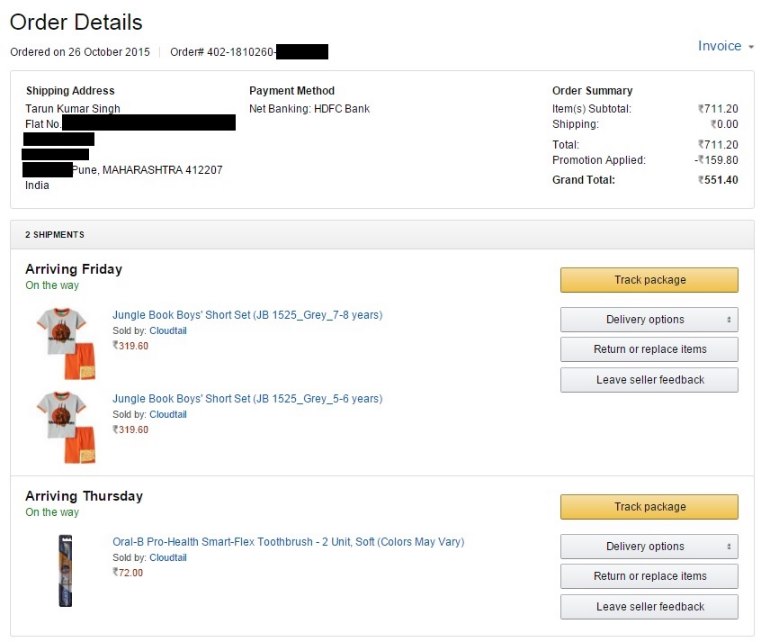
Task: Leave seller feedback for the Friday shipment
Action: [x=649, y=380]
